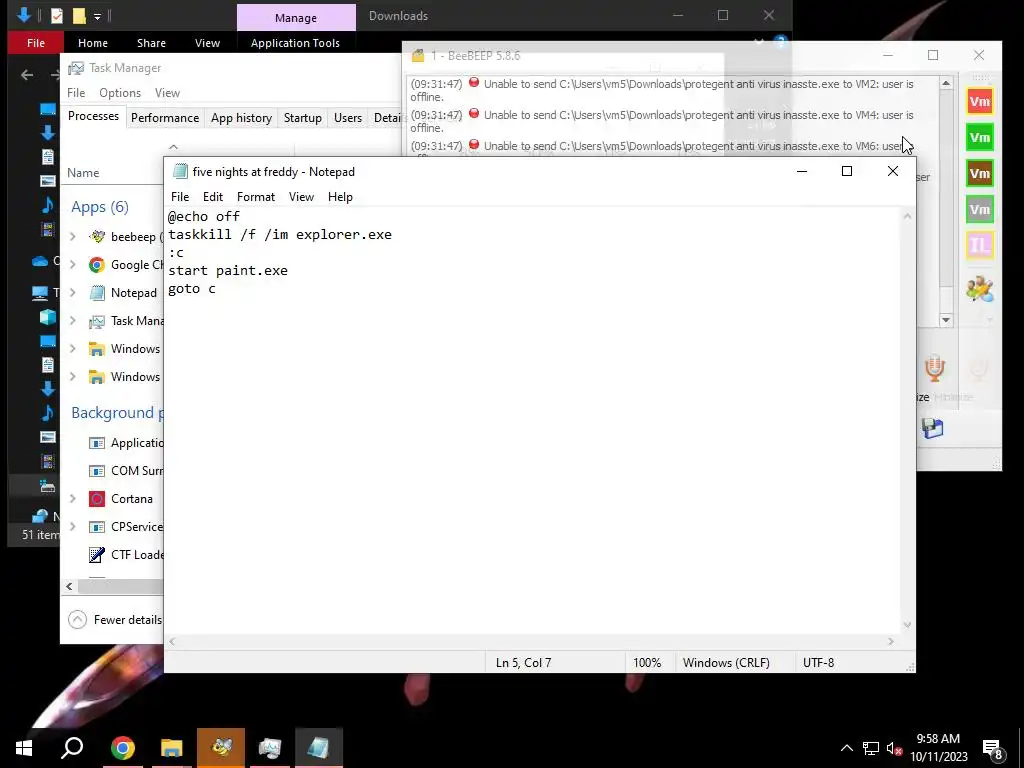
Task: Open File Explorer from the taskbar
Action: 171,748
